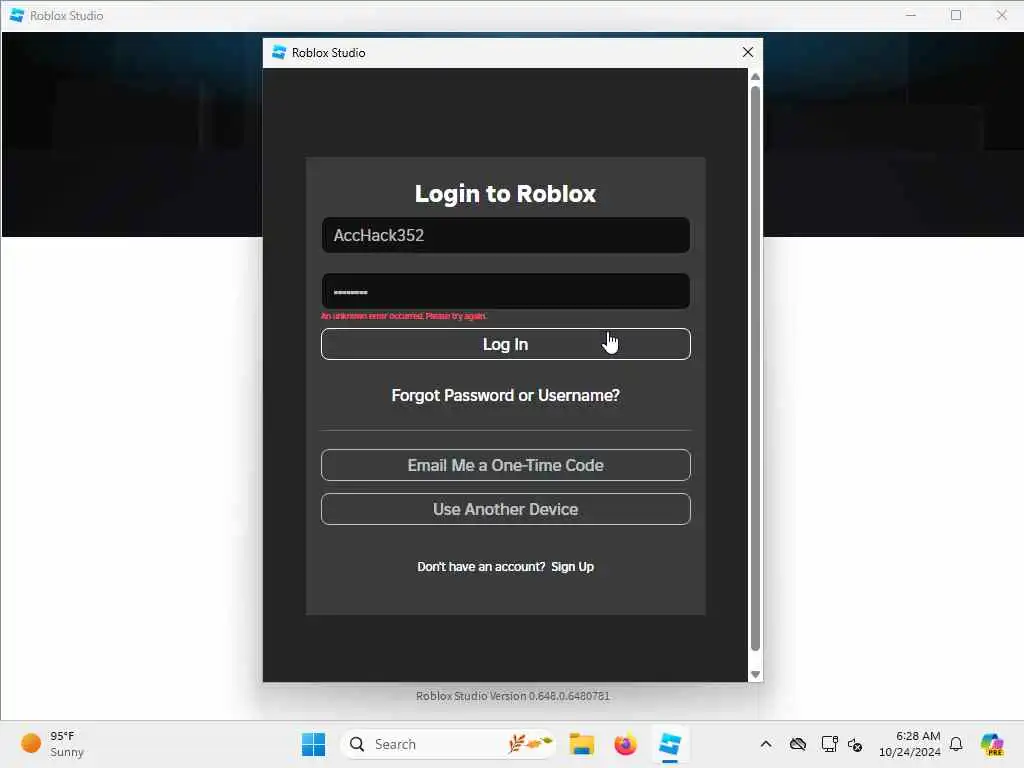Click the login dialog scrollbar down arrow
The height and width of the screenshot is (768, 1024).
(x=756, y=675)
